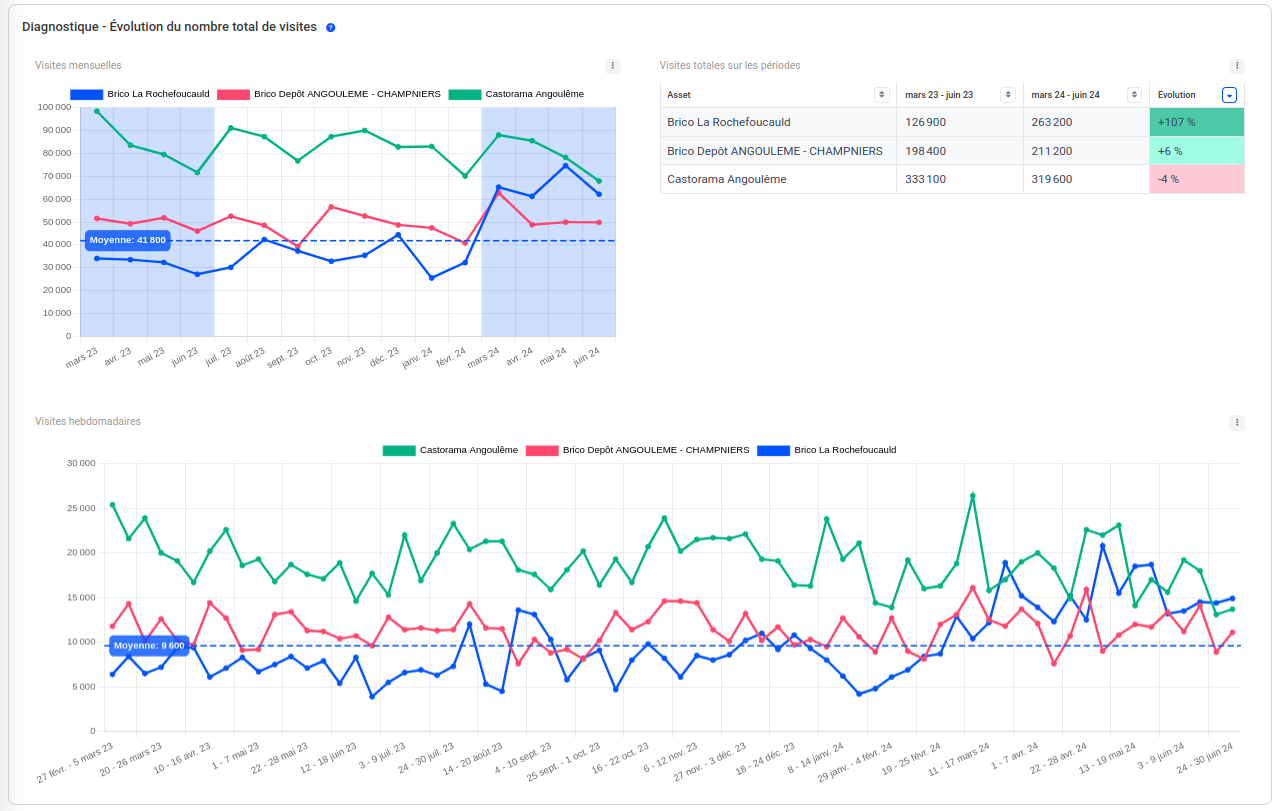Toggle the Evolution column descending sort arrow

[x=1229, y=95]
